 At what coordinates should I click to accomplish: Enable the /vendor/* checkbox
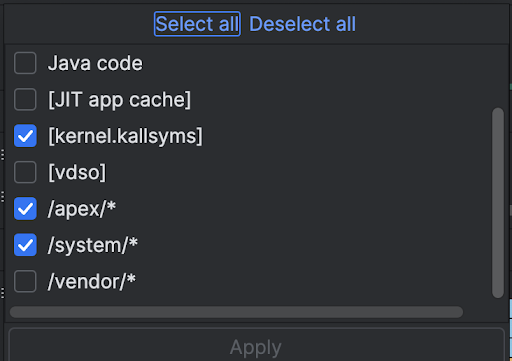[25, 281]
